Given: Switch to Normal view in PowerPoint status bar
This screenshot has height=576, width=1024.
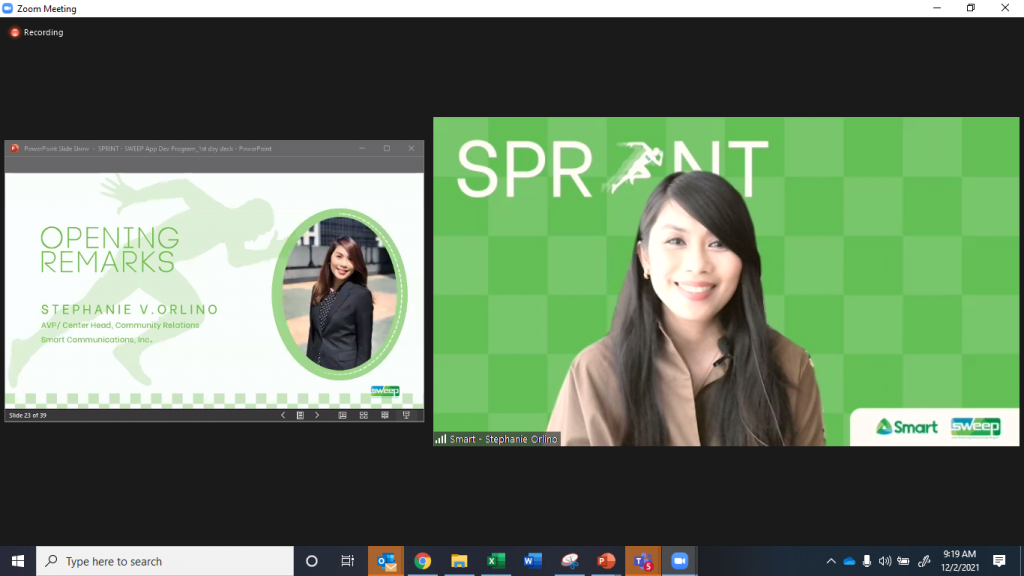Looking at the screenshot, I should pyautogui.click(x=343, y=415).
